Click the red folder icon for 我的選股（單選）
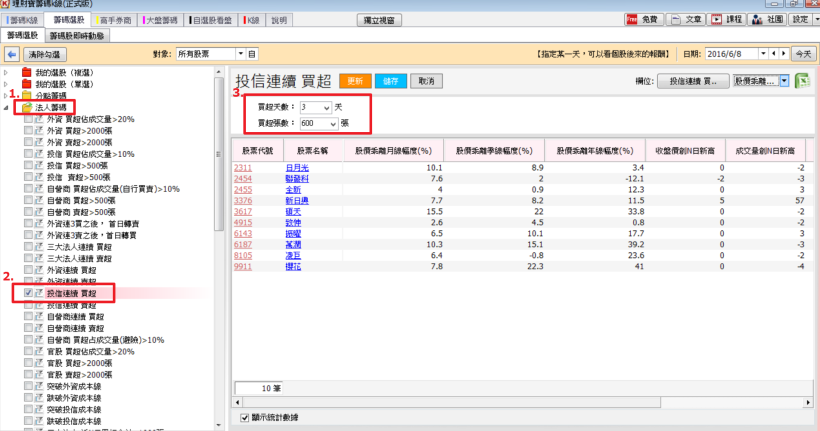 click(x=27, y=84)
